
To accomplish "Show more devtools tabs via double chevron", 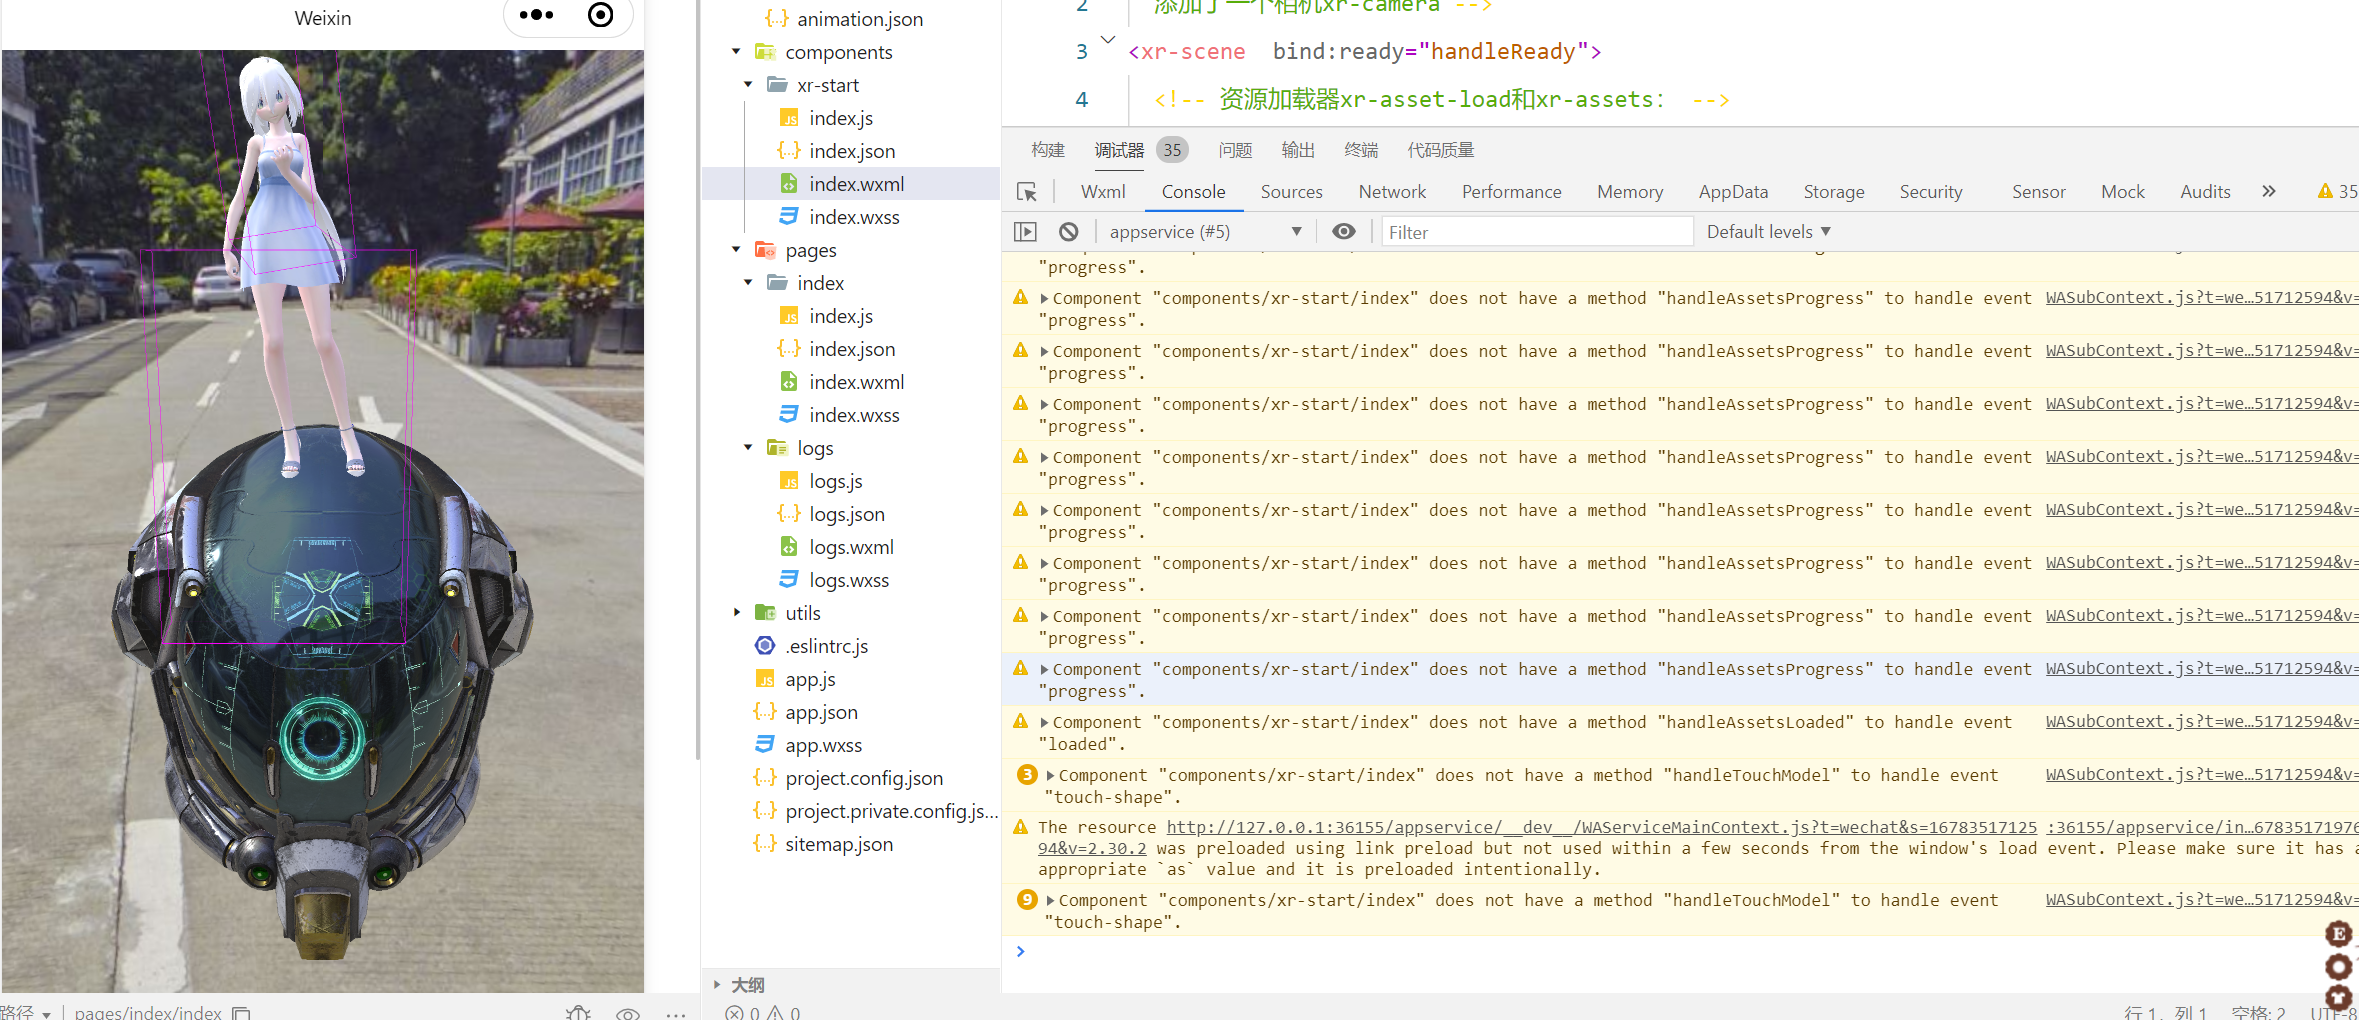I will point(2269,191).
